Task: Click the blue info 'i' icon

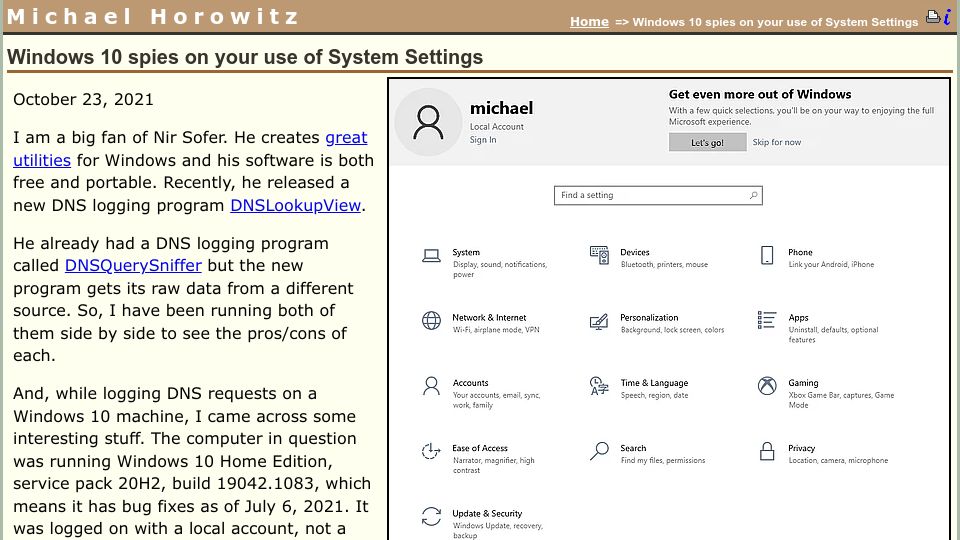Action: pos(947,17)
